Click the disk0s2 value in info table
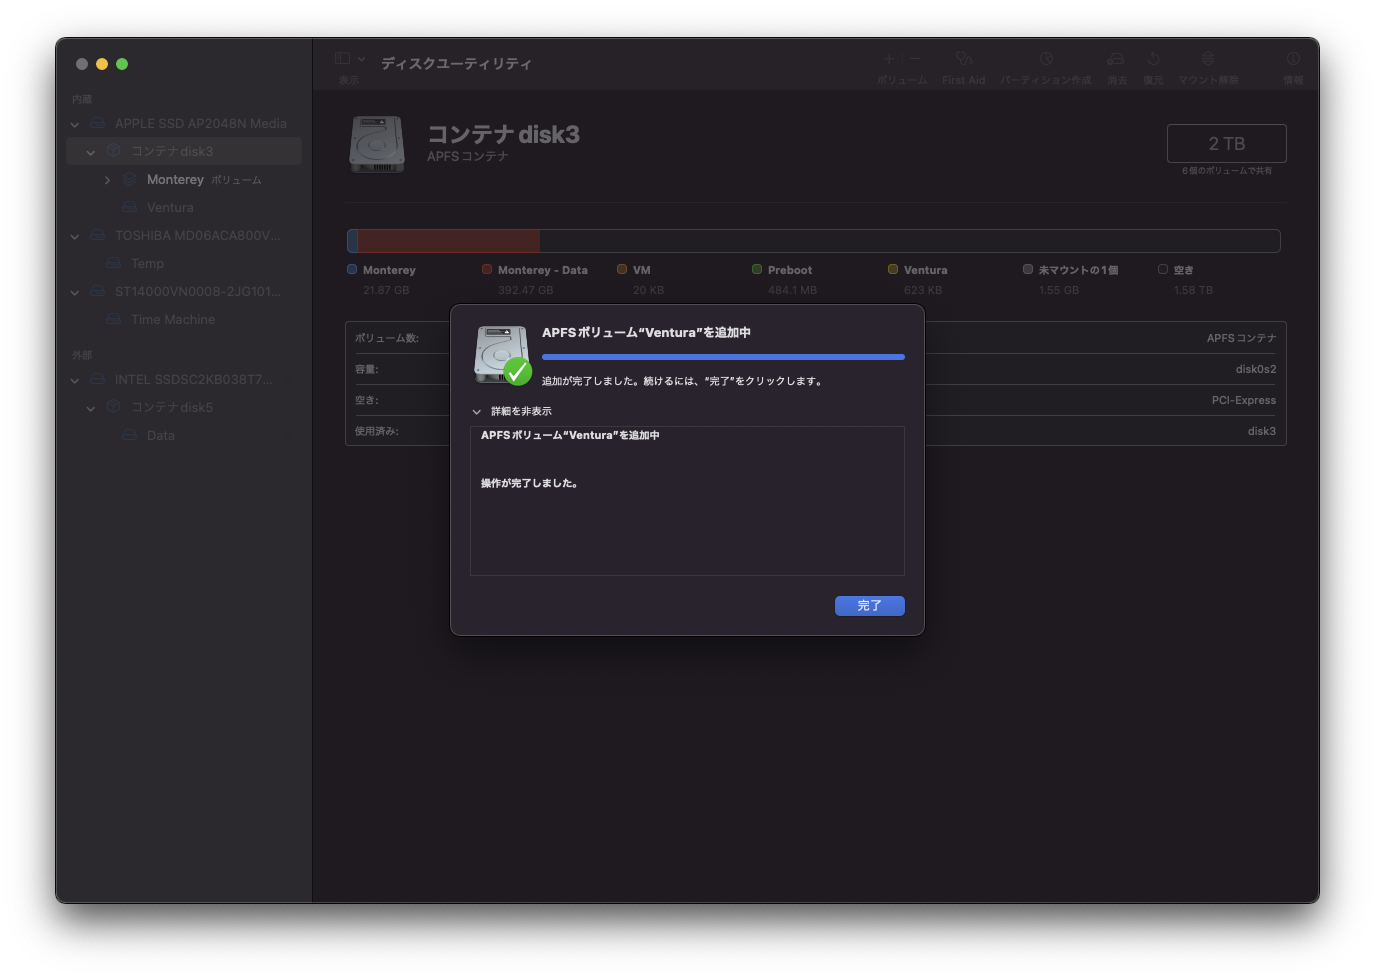The width and height of the screenshot is (1375, 977). tap(1256, 370)
